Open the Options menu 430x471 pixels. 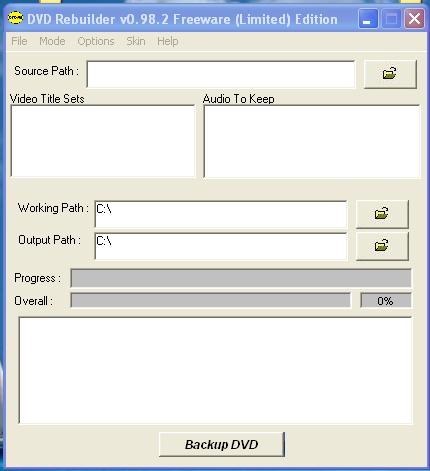(x=96, y=41)
